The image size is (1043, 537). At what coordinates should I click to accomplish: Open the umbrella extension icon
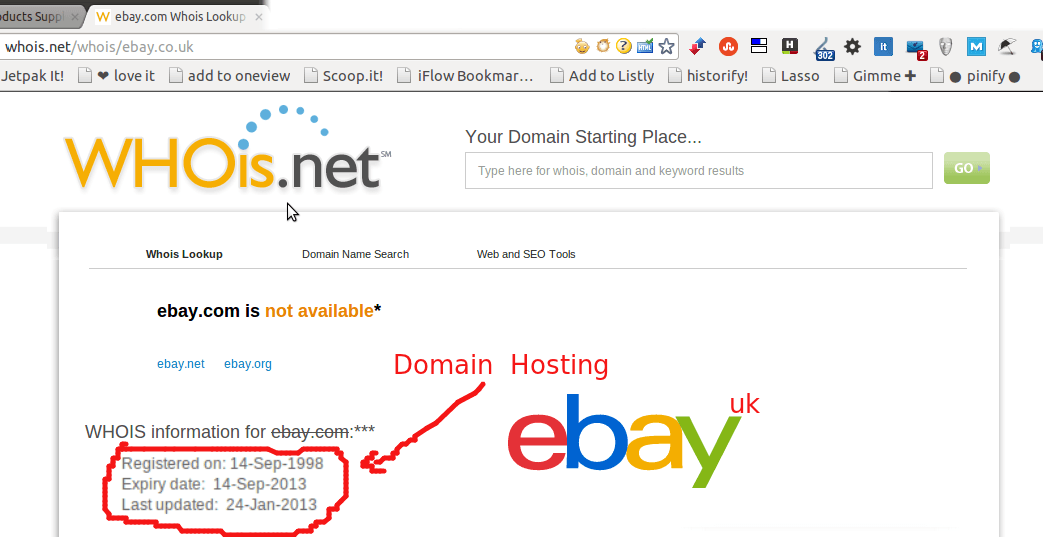point(1007,47)
